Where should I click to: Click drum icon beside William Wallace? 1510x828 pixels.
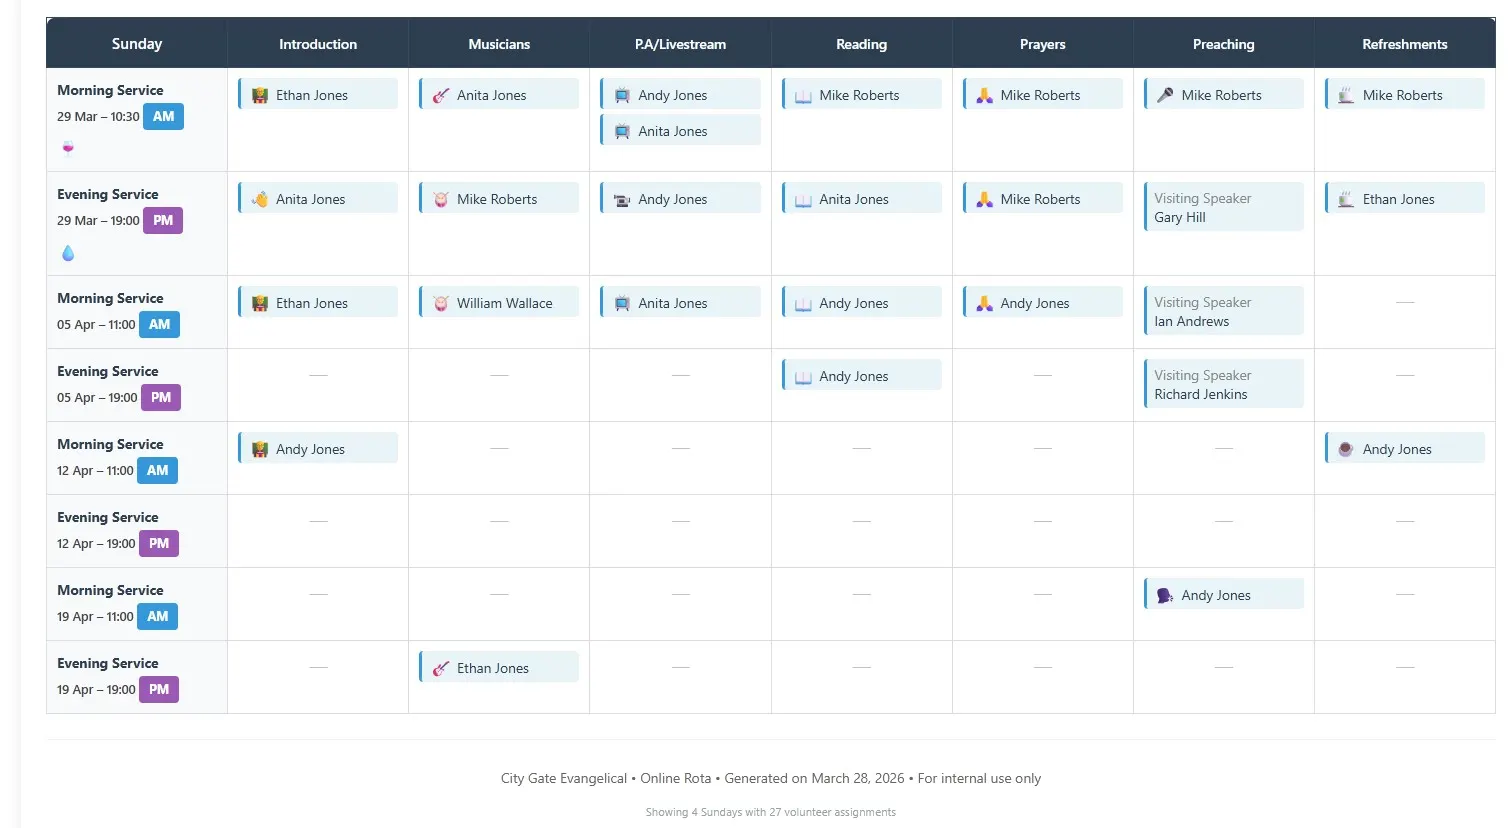tap(441, 304)
